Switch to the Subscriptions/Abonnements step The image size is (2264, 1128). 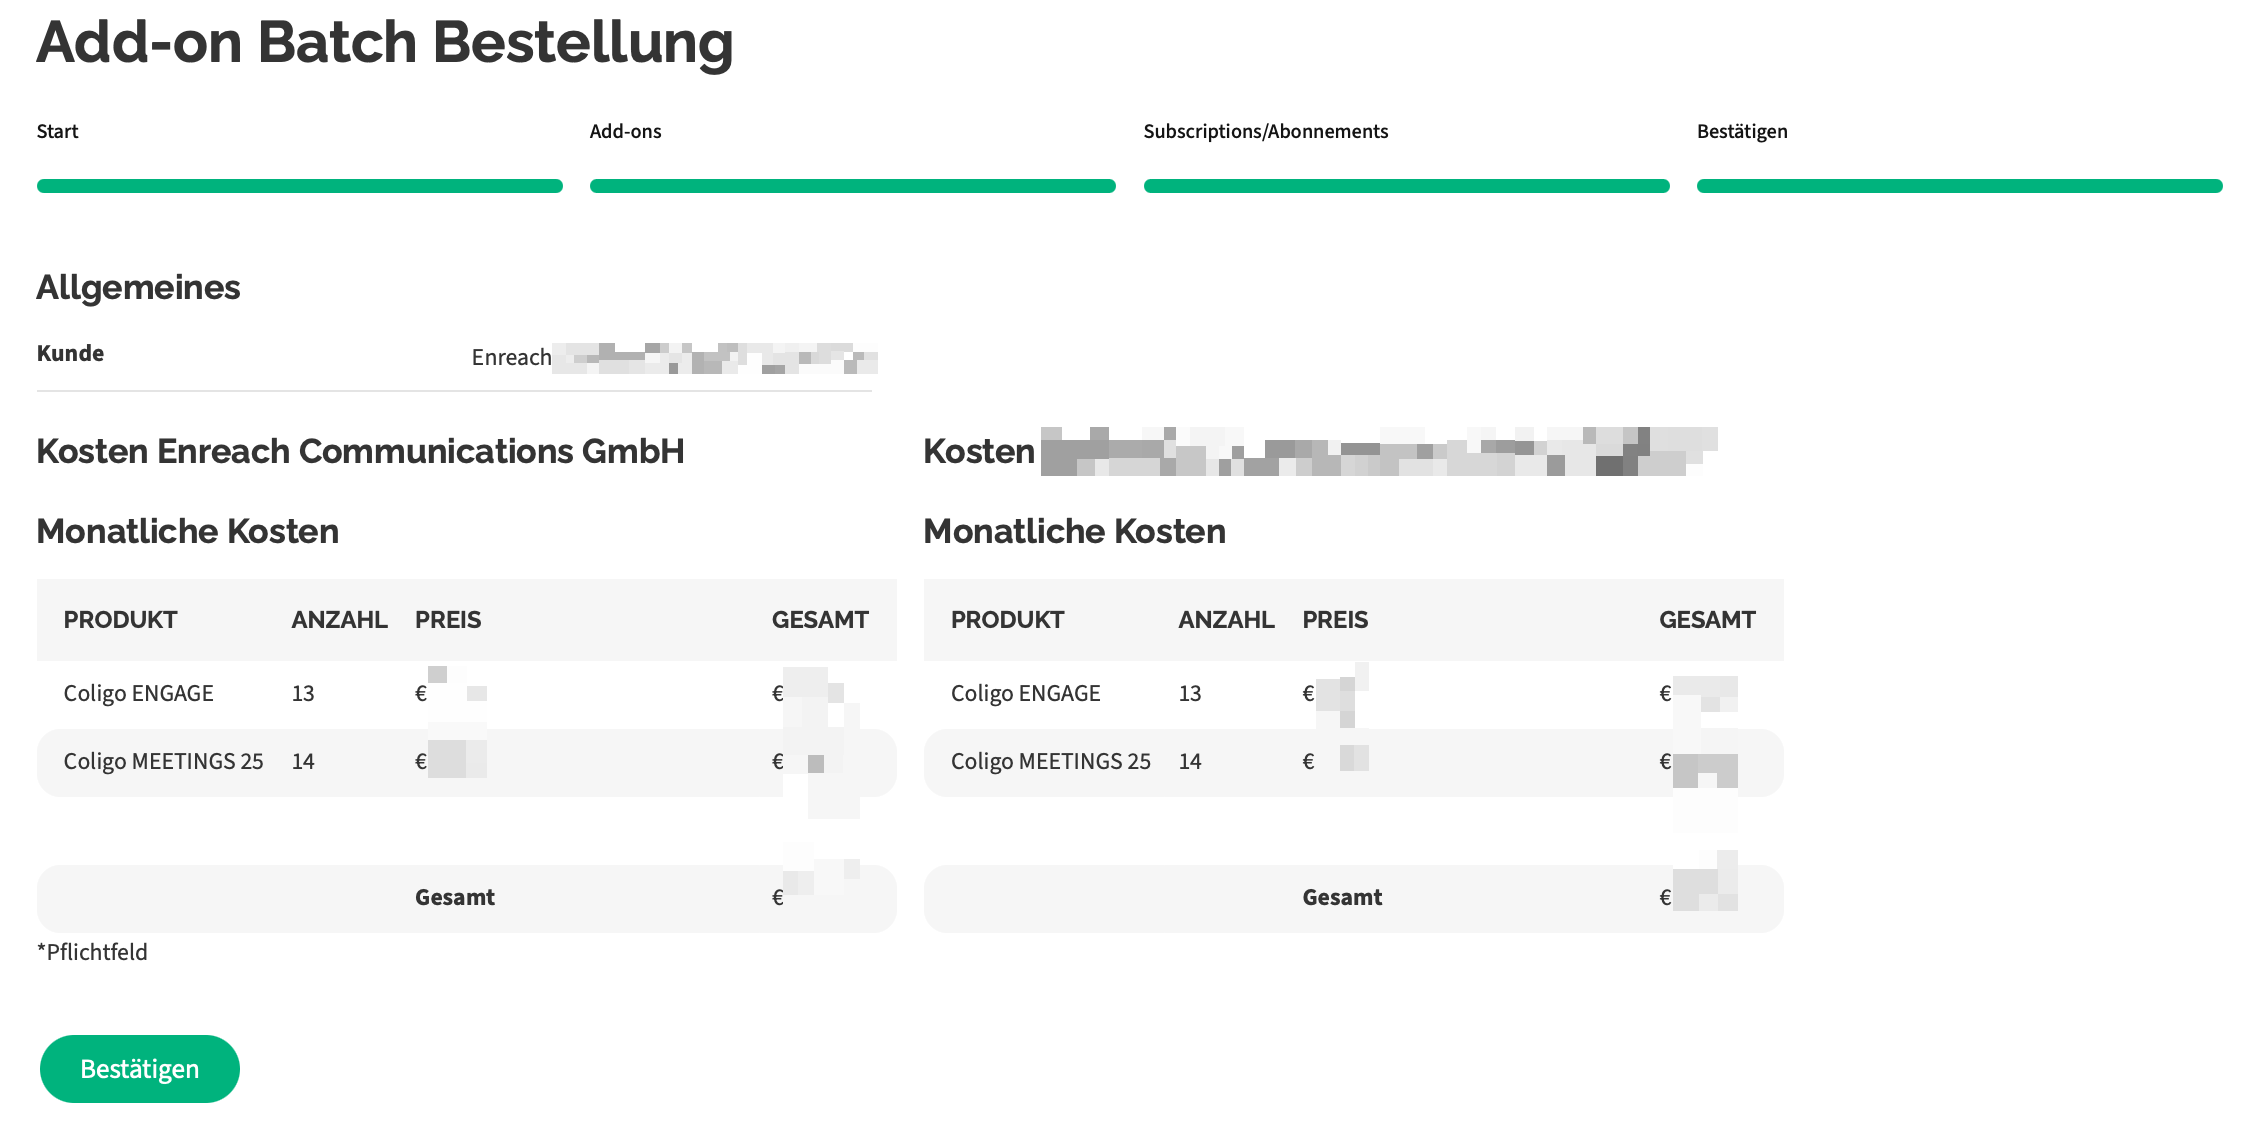click(1265, 131)
